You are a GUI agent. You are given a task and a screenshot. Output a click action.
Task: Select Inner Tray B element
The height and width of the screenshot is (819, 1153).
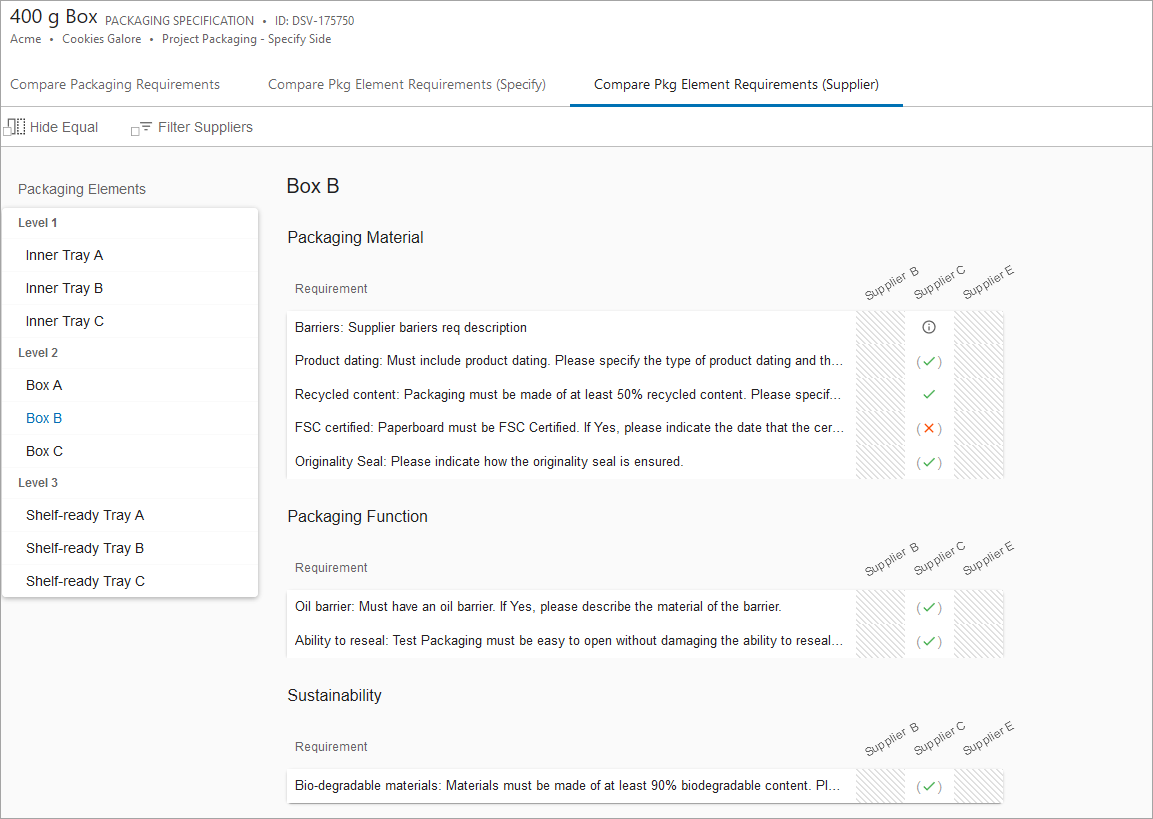tap(130, 288)
